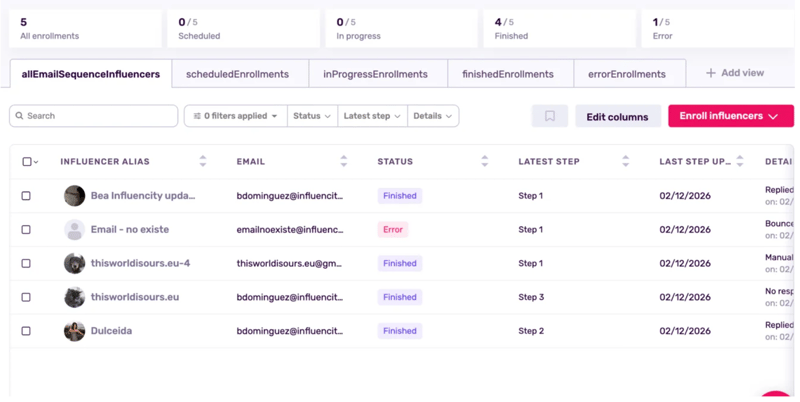Click Step 3 in thisworldisours.eu row

pyautogui.click(x=531, y=297)
